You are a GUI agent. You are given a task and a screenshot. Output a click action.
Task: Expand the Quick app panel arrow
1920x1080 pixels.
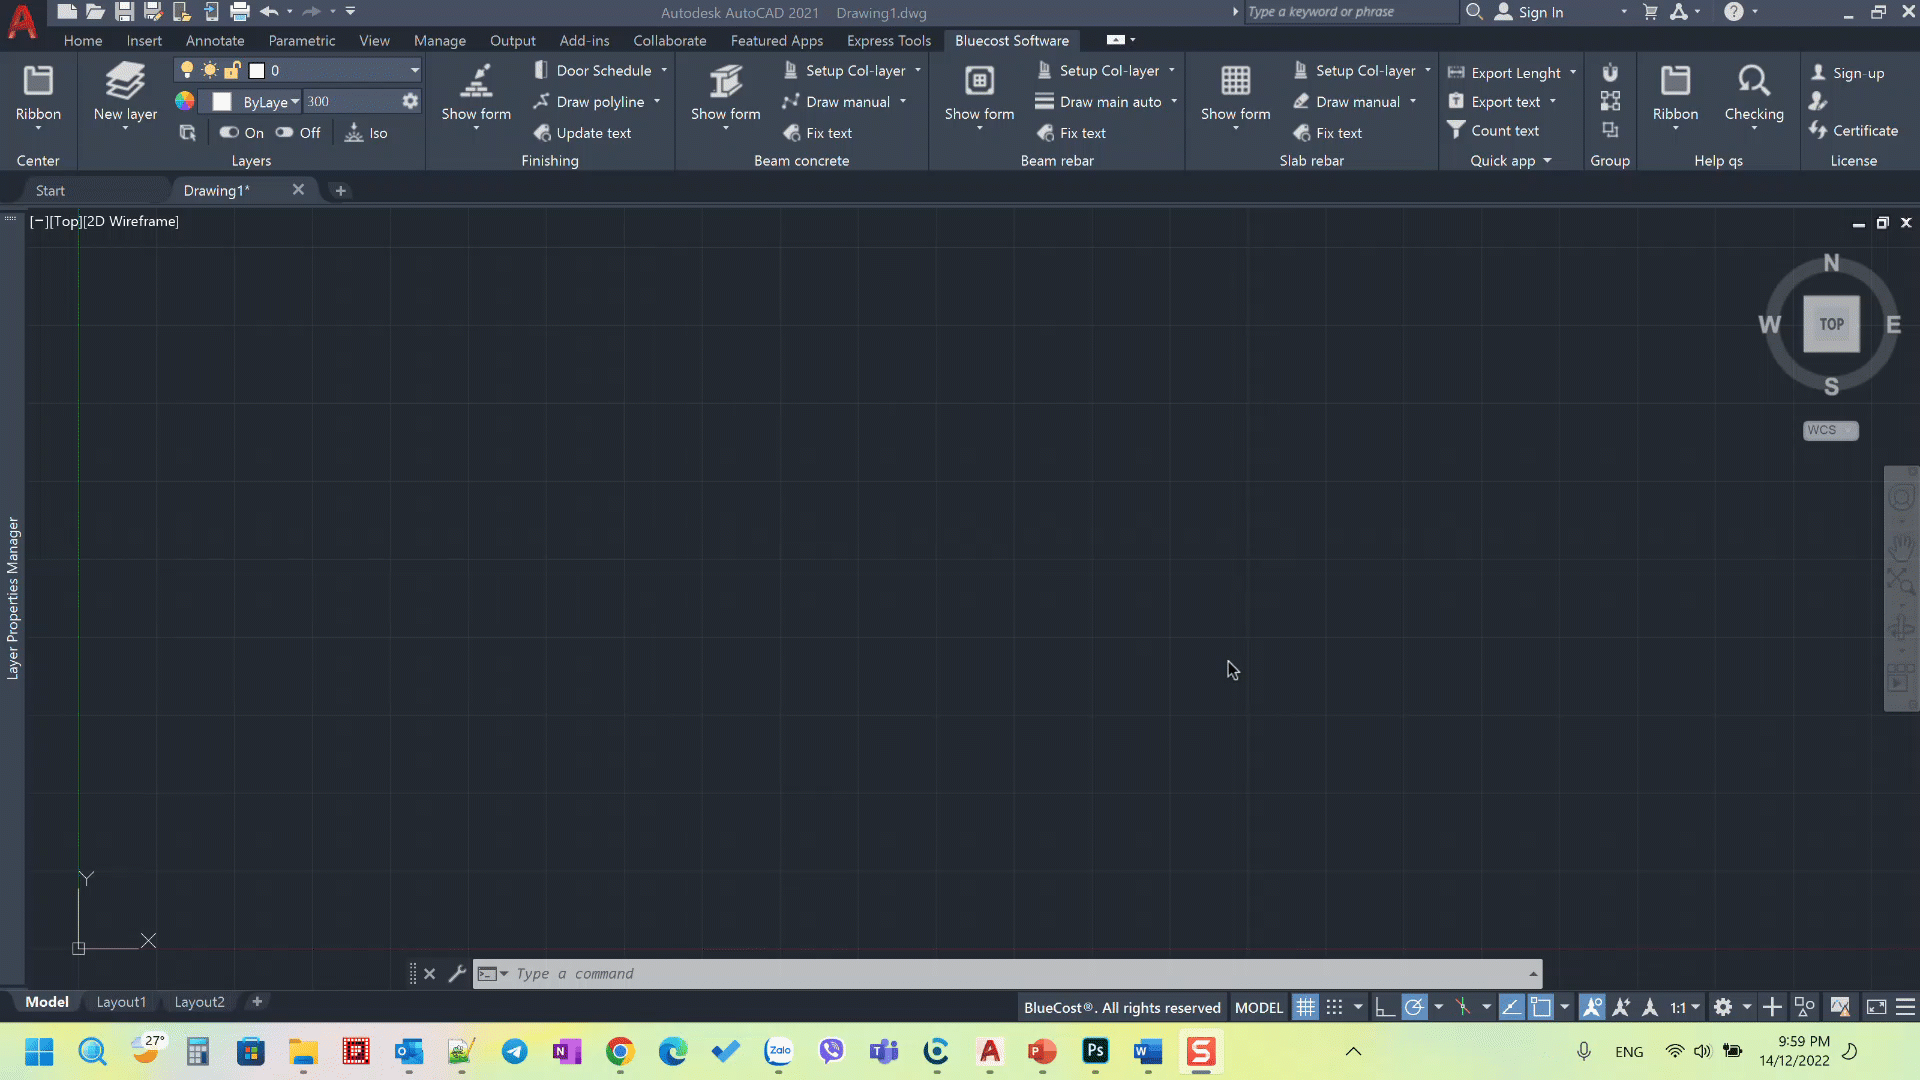pyautogui.click(x=1547, y=161)
